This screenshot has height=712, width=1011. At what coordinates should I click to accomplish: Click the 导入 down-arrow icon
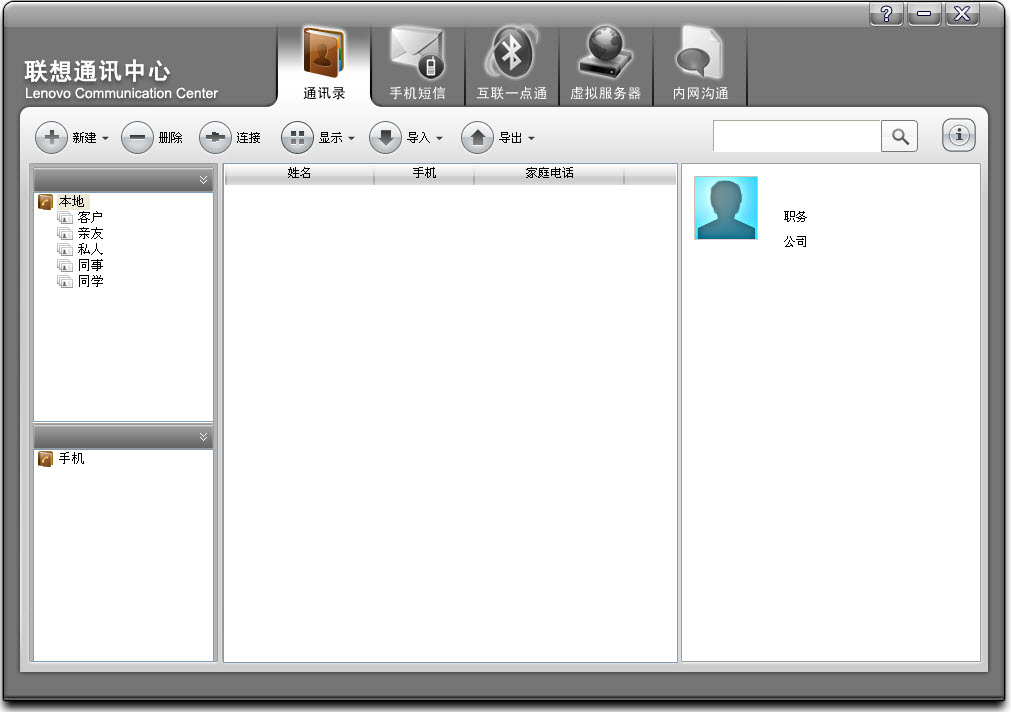[386, 137]
